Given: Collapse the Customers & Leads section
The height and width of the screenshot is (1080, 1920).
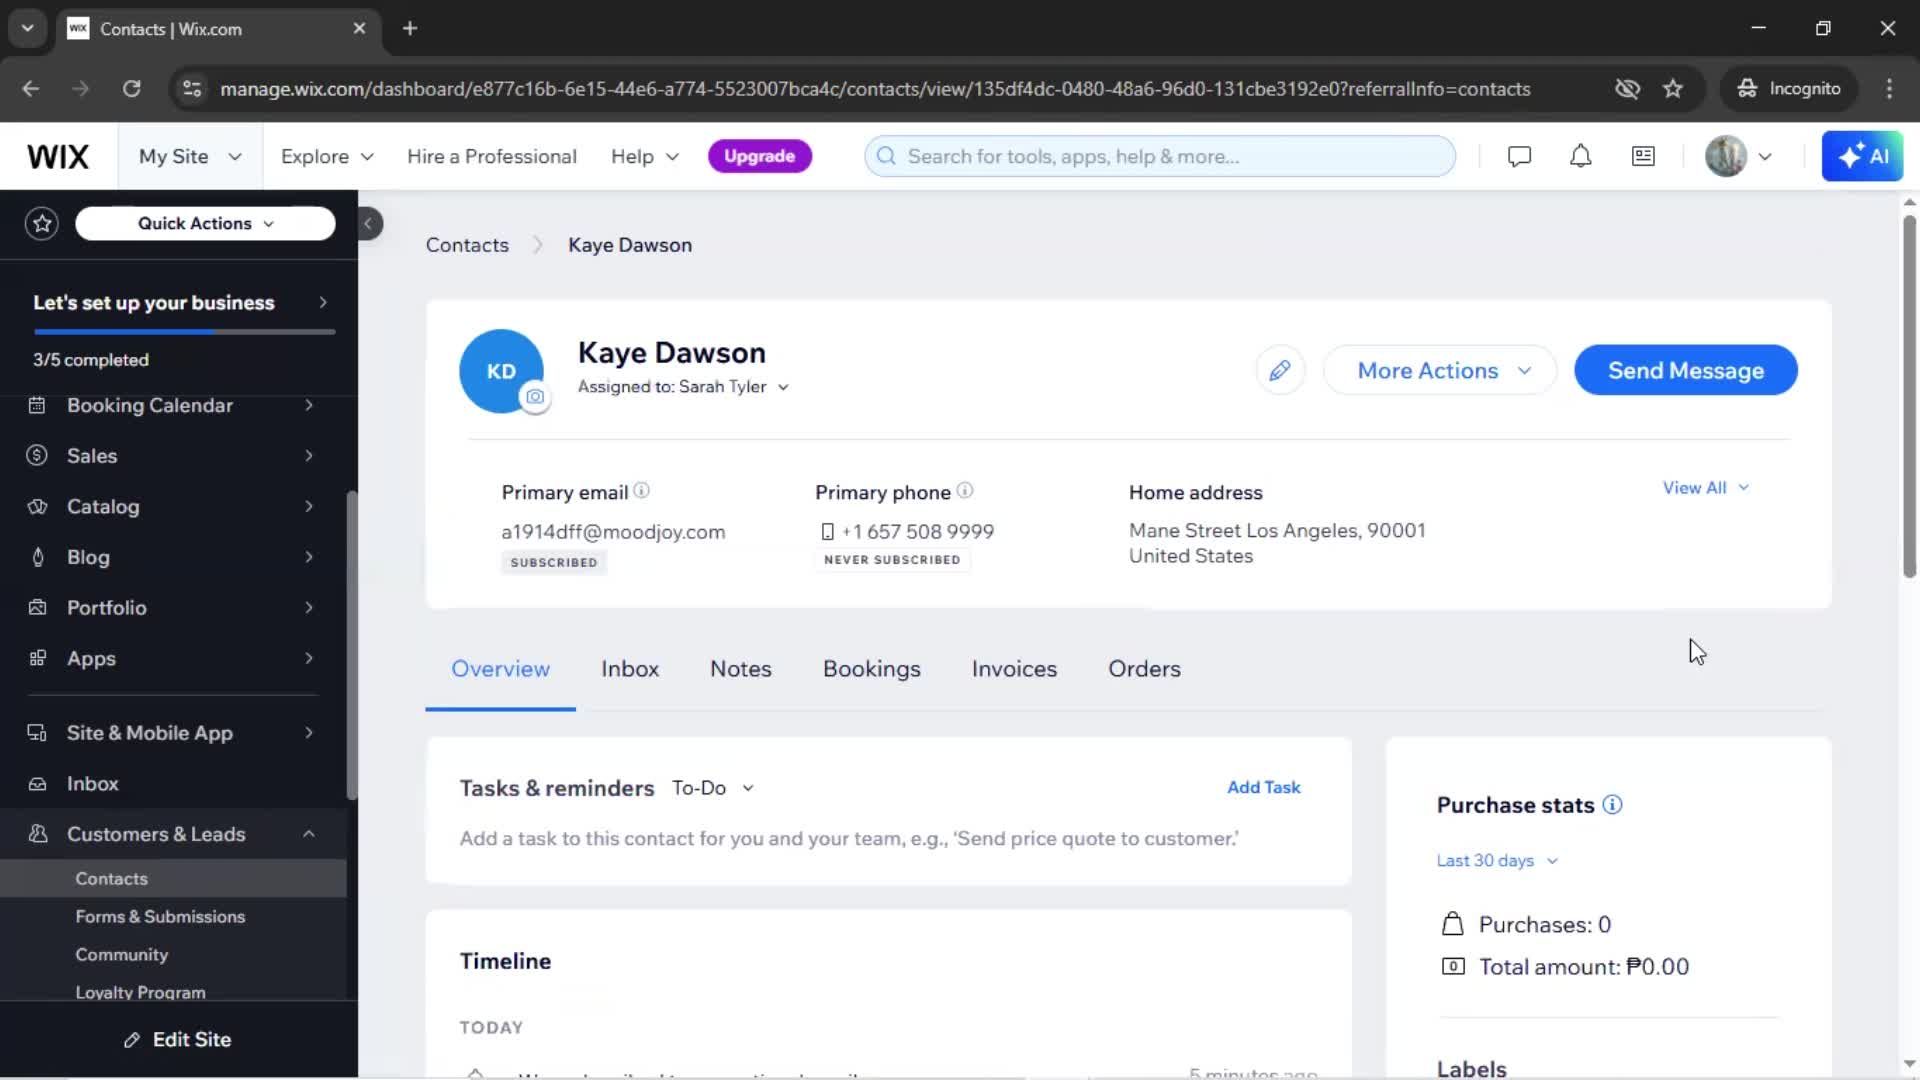Looking at the screenshot, I should click(x=309, y=834).
